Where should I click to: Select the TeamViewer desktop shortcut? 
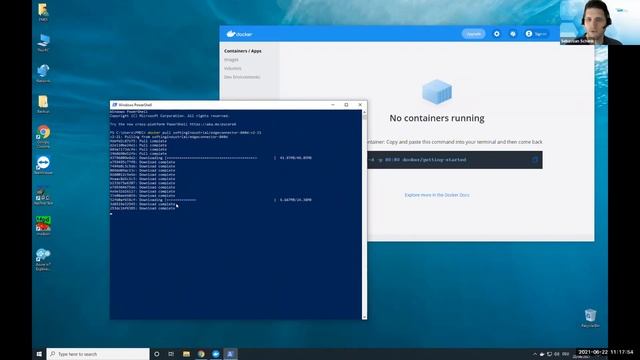[x=43, y=165]
